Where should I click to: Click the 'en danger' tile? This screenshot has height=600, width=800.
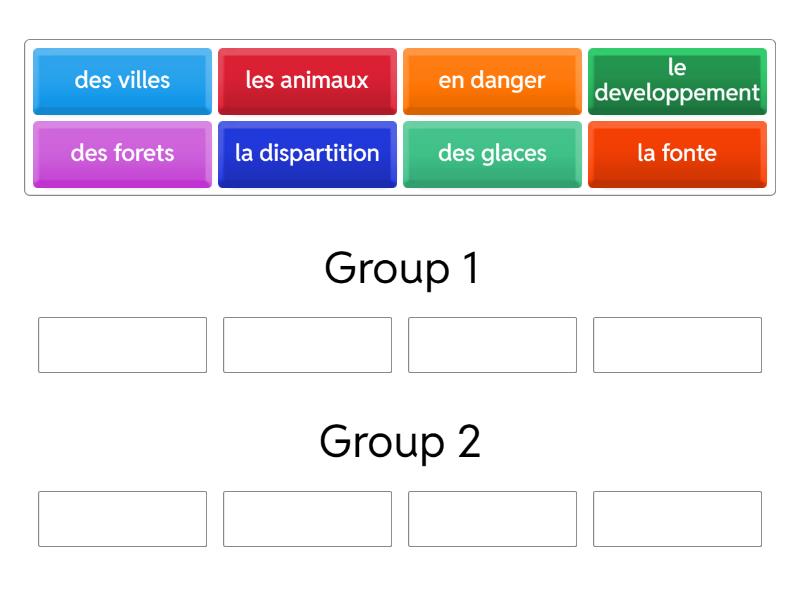pos(492,80)
